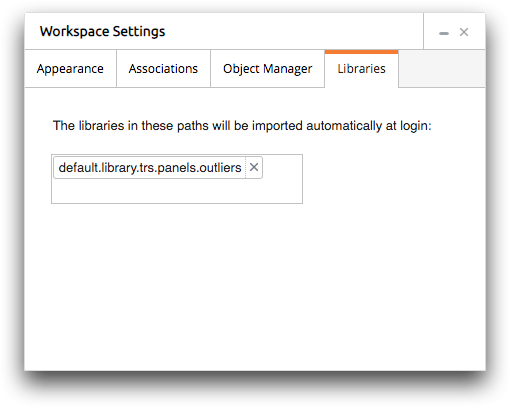510x407 pixels.
Task: Collapse the dialog using the dash icon
Action: click(x=444, y=33)
